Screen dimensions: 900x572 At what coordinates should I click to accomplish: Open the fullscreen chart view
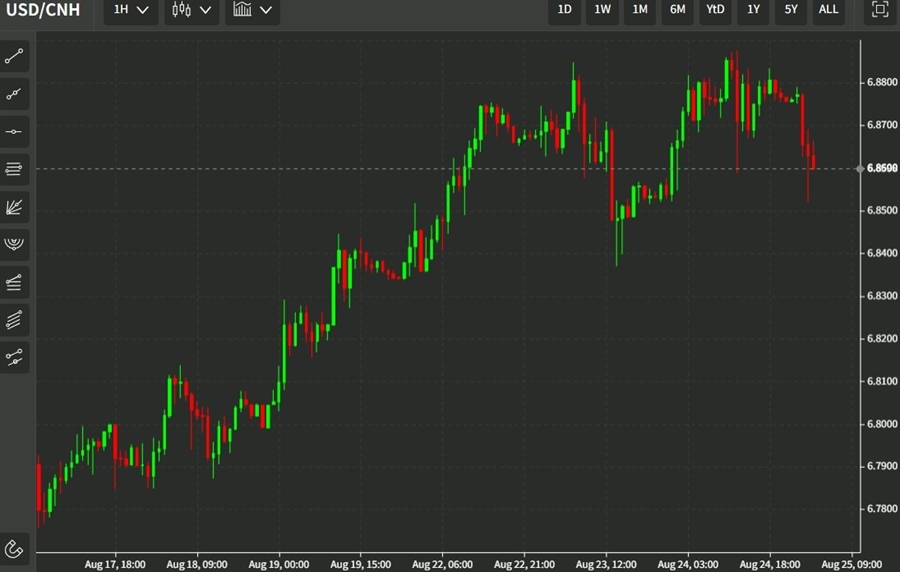(880, 10)
